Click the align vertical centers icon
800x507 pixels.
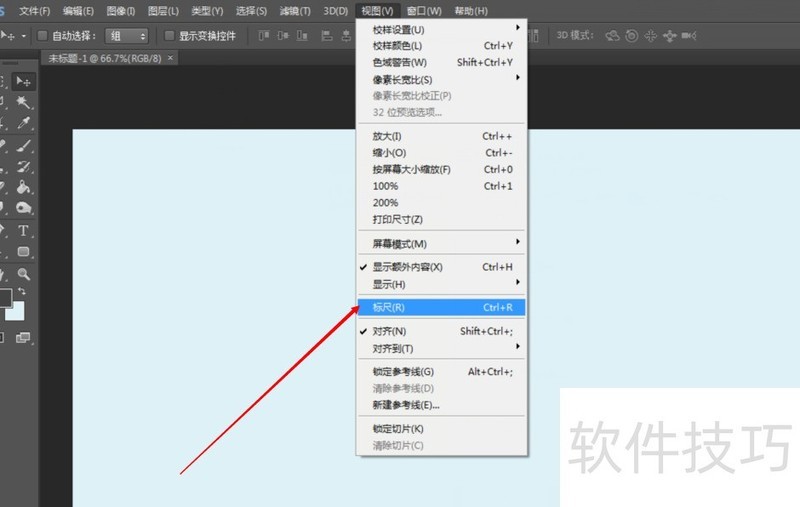click(283, 36)
